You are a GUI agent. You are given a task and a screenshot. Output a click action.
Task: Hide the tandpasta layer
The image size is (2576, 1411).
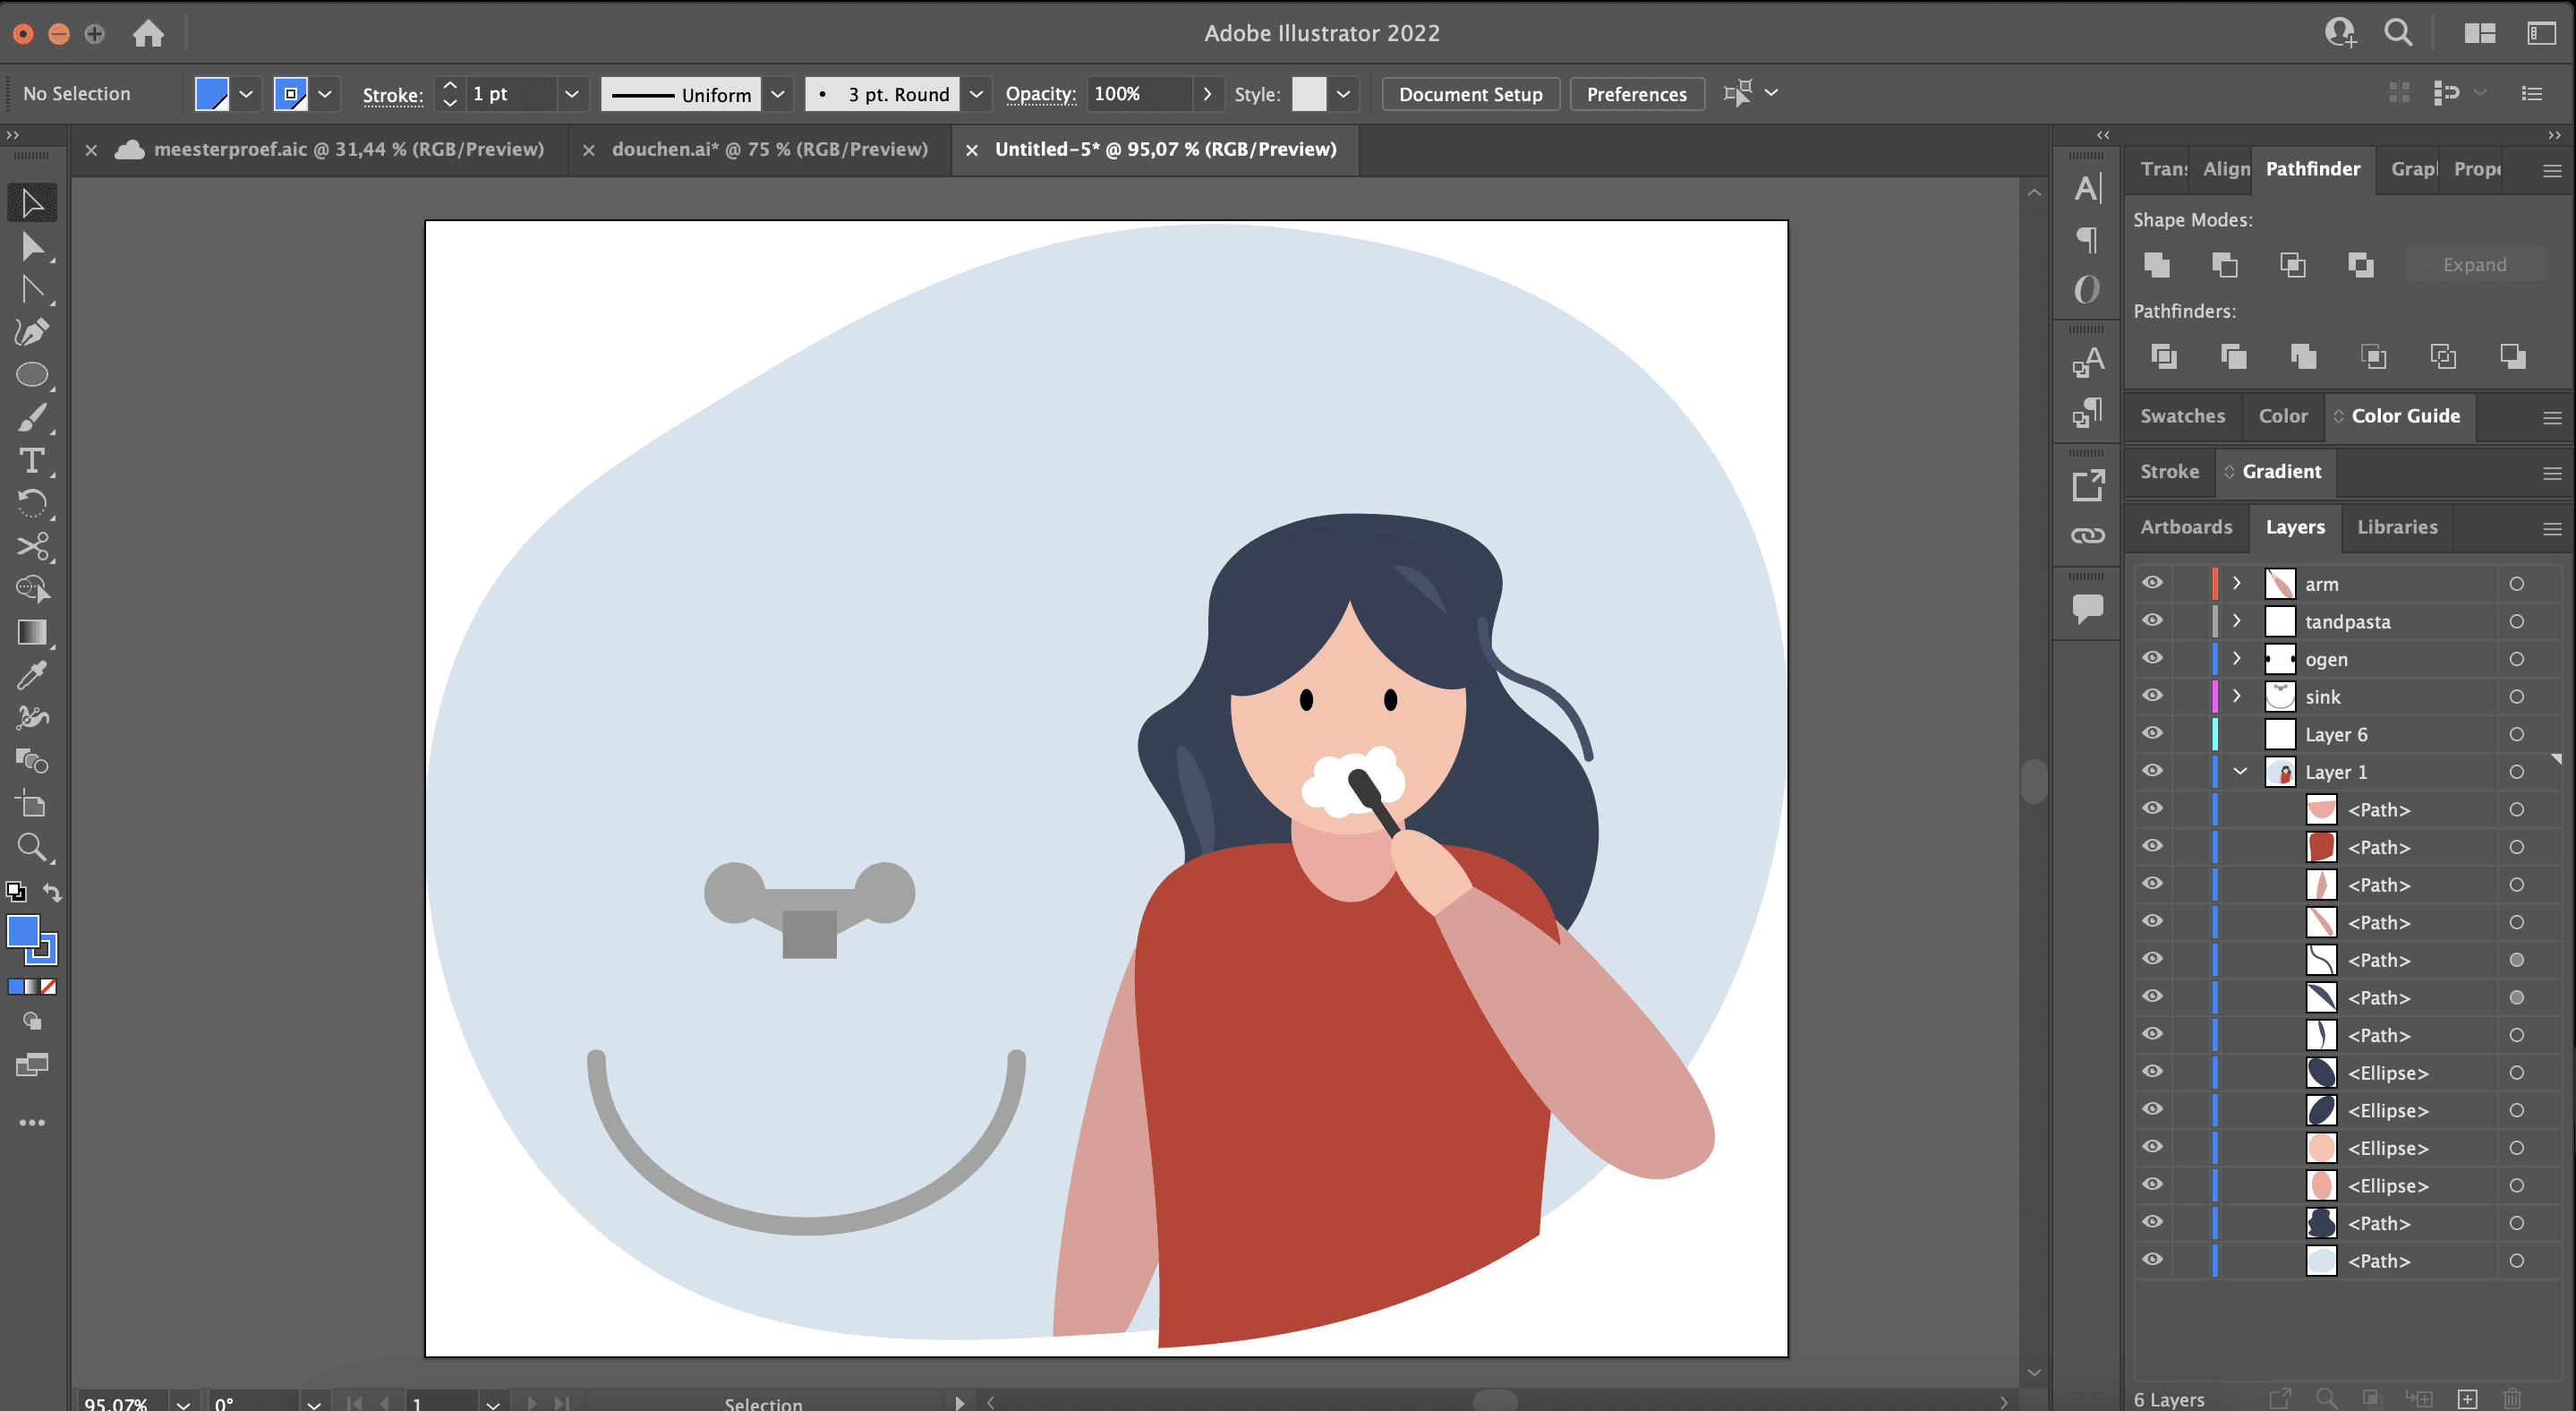(x=2152, y=621)
